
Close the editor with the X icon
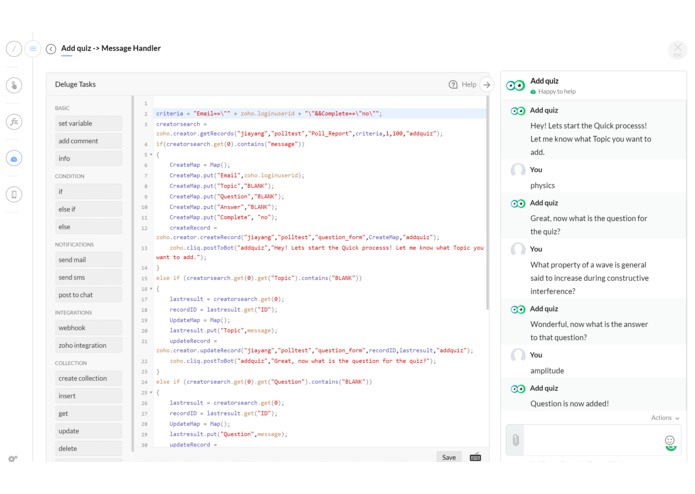click(677, 49)
